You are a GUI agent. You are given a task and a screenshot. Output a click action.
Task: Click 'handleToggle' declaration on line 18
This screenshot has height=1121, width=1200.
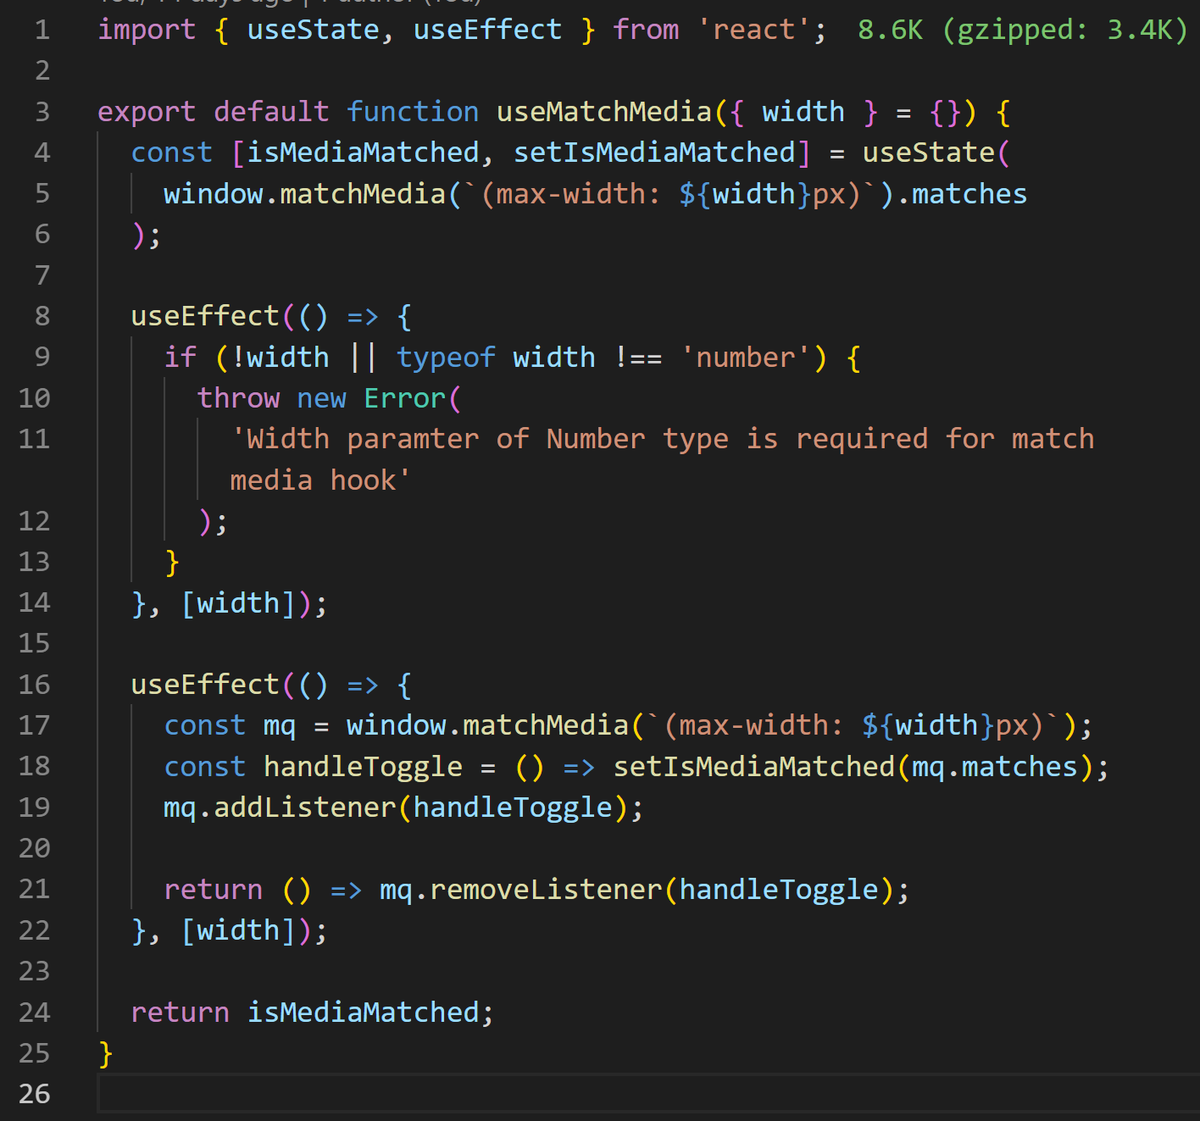[363, 768]
